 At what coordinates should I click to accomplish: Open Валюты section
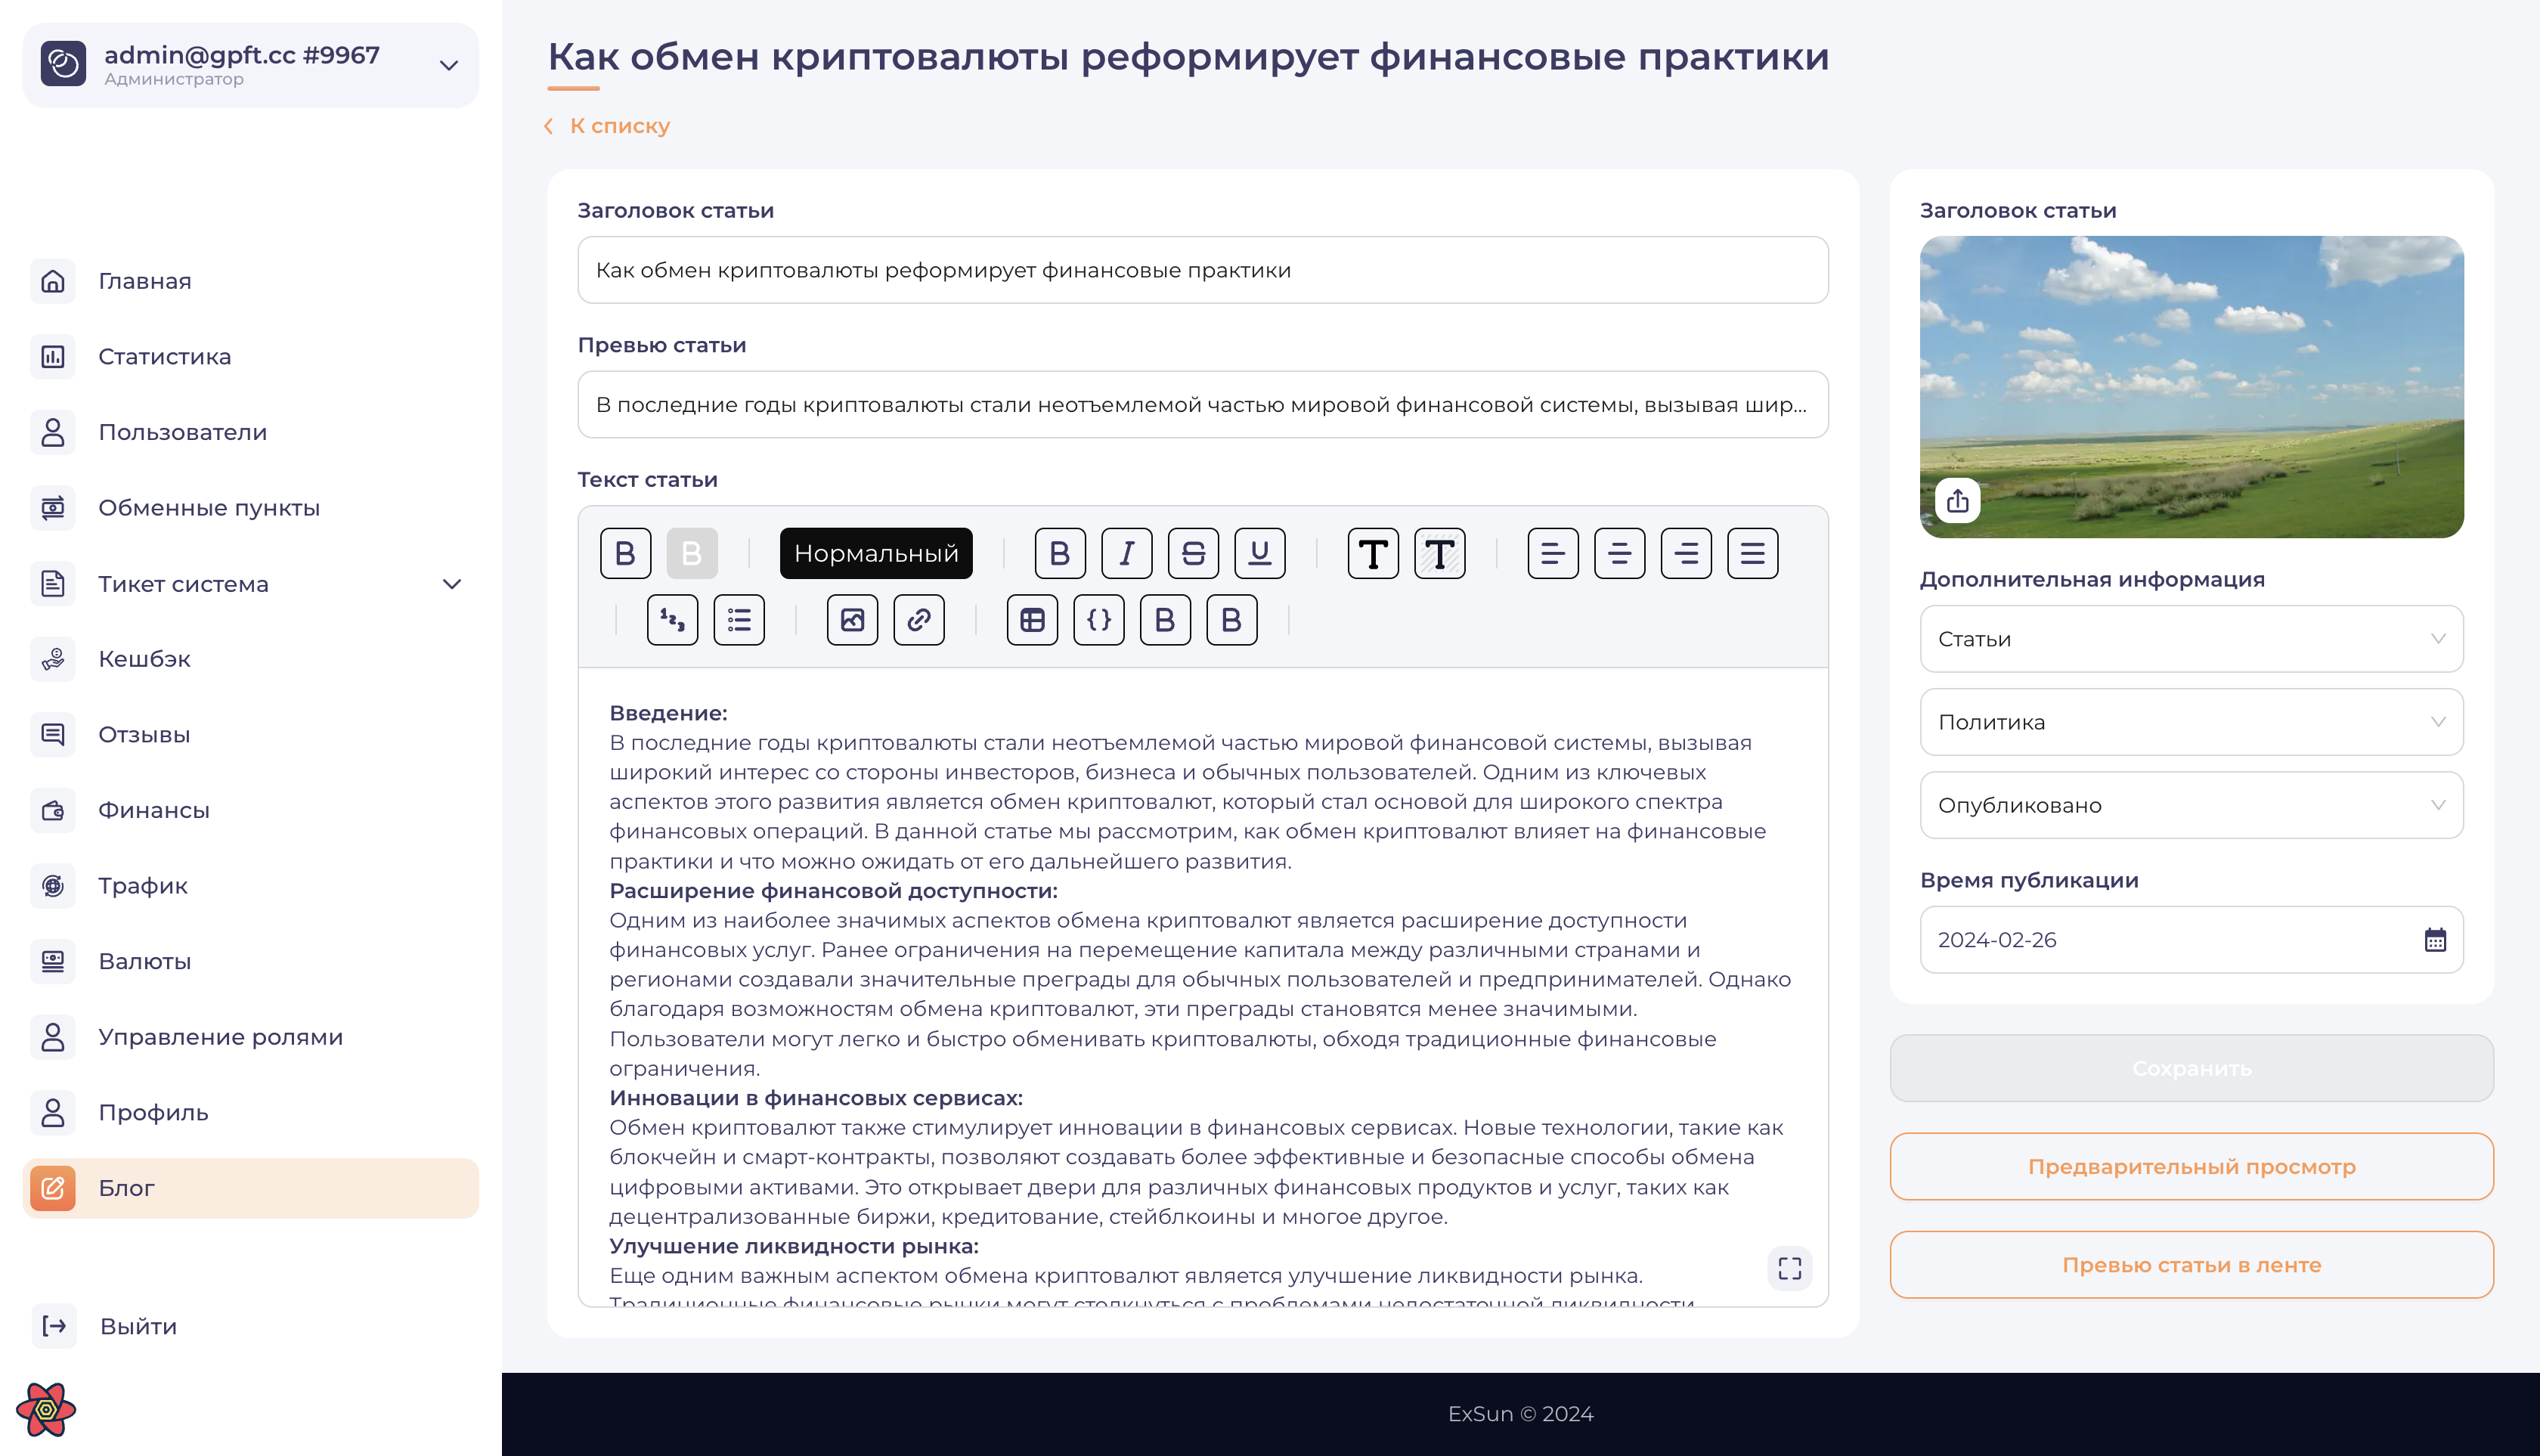tap(251, 961)
